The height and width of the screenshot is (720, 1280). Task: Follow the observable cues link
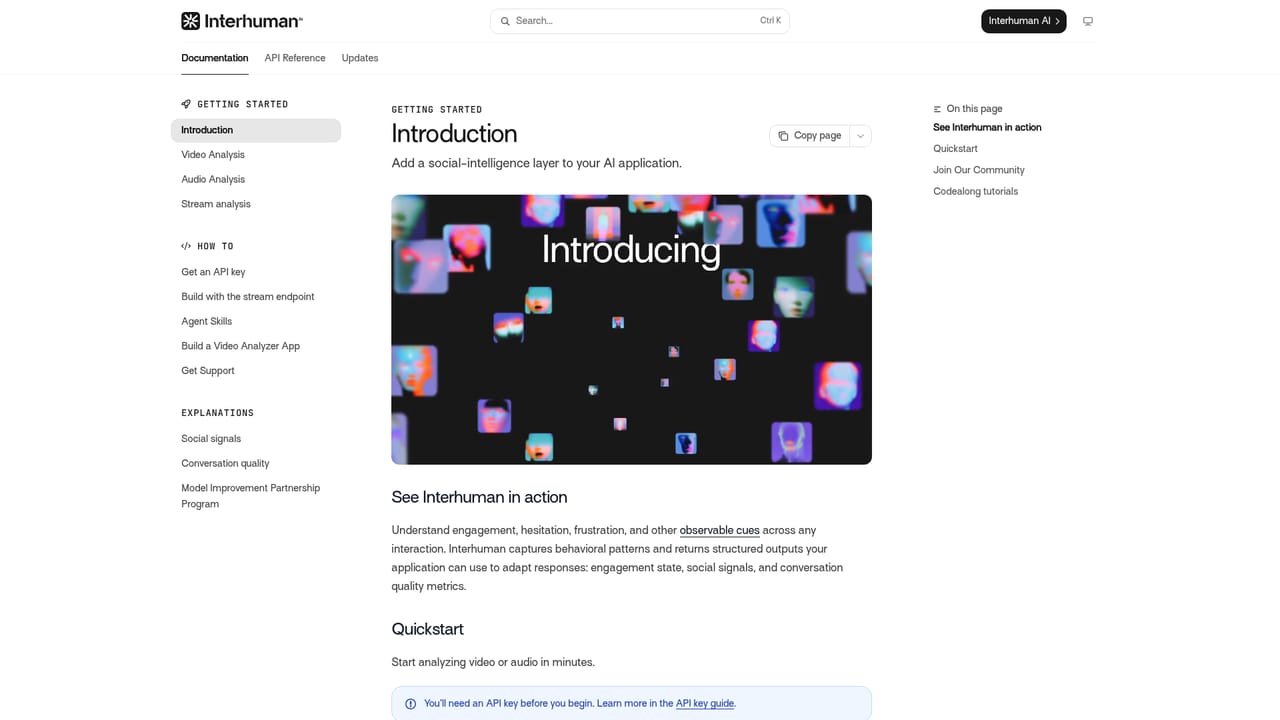click(x=720, y=530)
